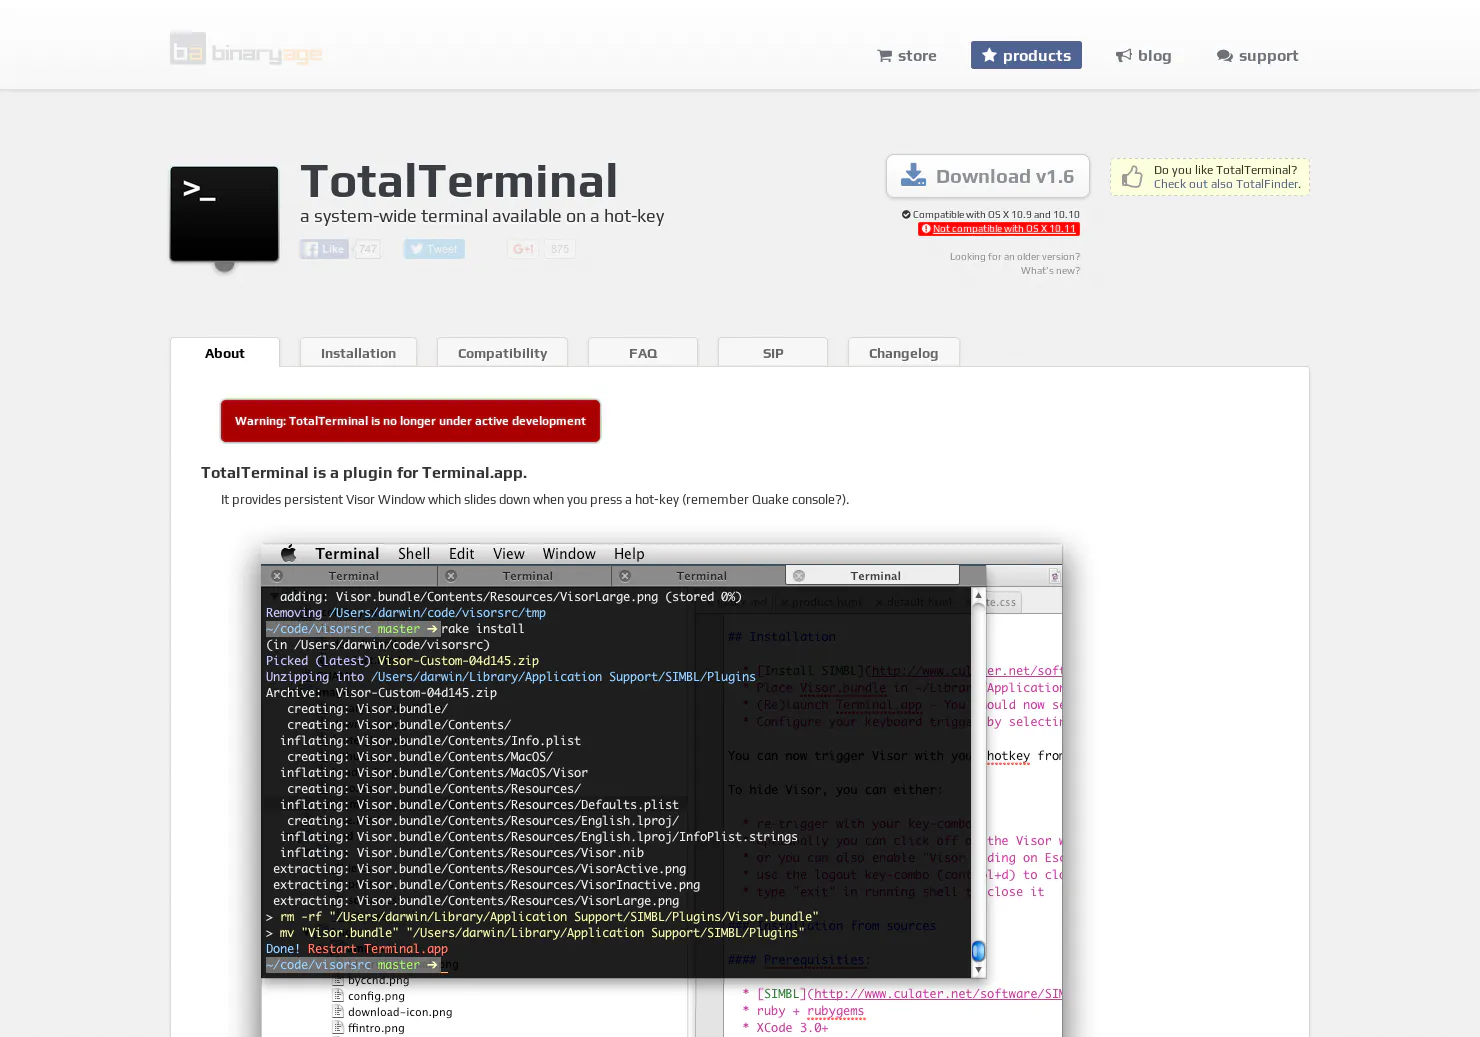Screen dimensions: 1480x1037
Task: Click the Google plus count 875
Action: tap(560, 249)
